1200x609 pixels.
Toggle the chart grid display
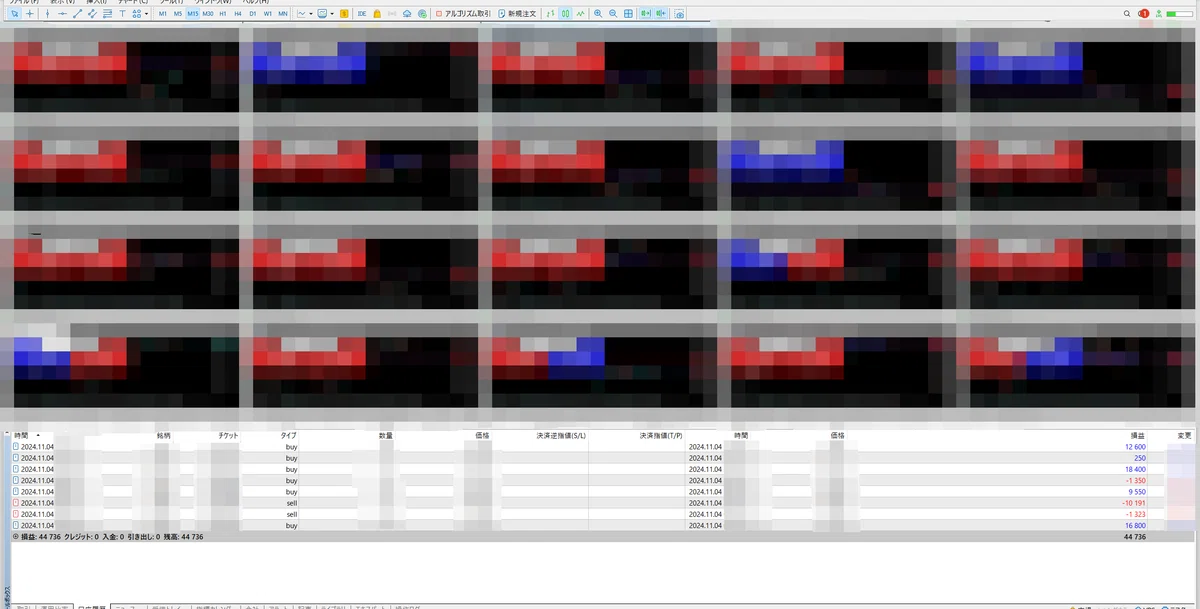[628, 14]
